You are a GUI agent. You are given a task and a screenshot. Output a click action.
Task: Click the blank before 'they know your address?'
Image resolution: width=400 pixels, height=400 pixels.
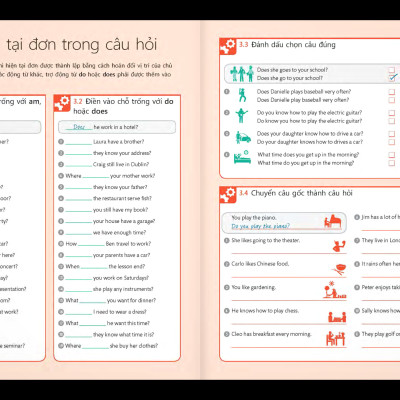(x=79, y=154)
